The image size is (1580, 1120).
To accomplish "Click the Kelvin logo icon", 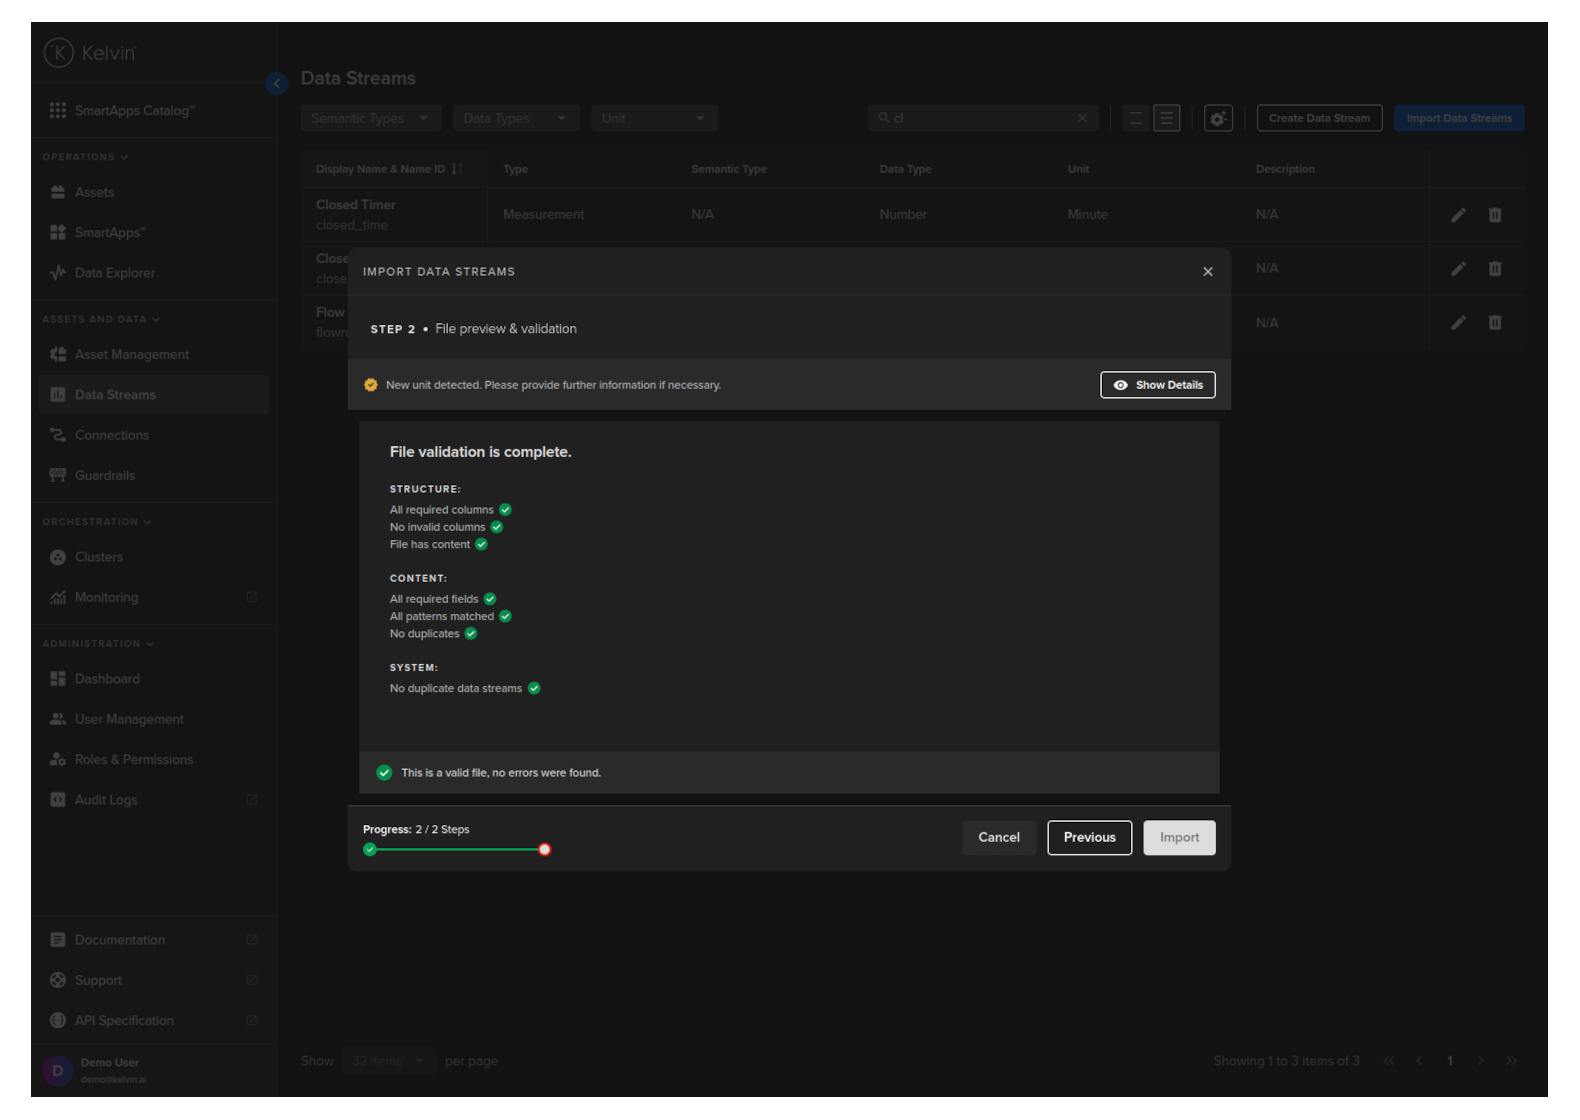I will 59,53.
